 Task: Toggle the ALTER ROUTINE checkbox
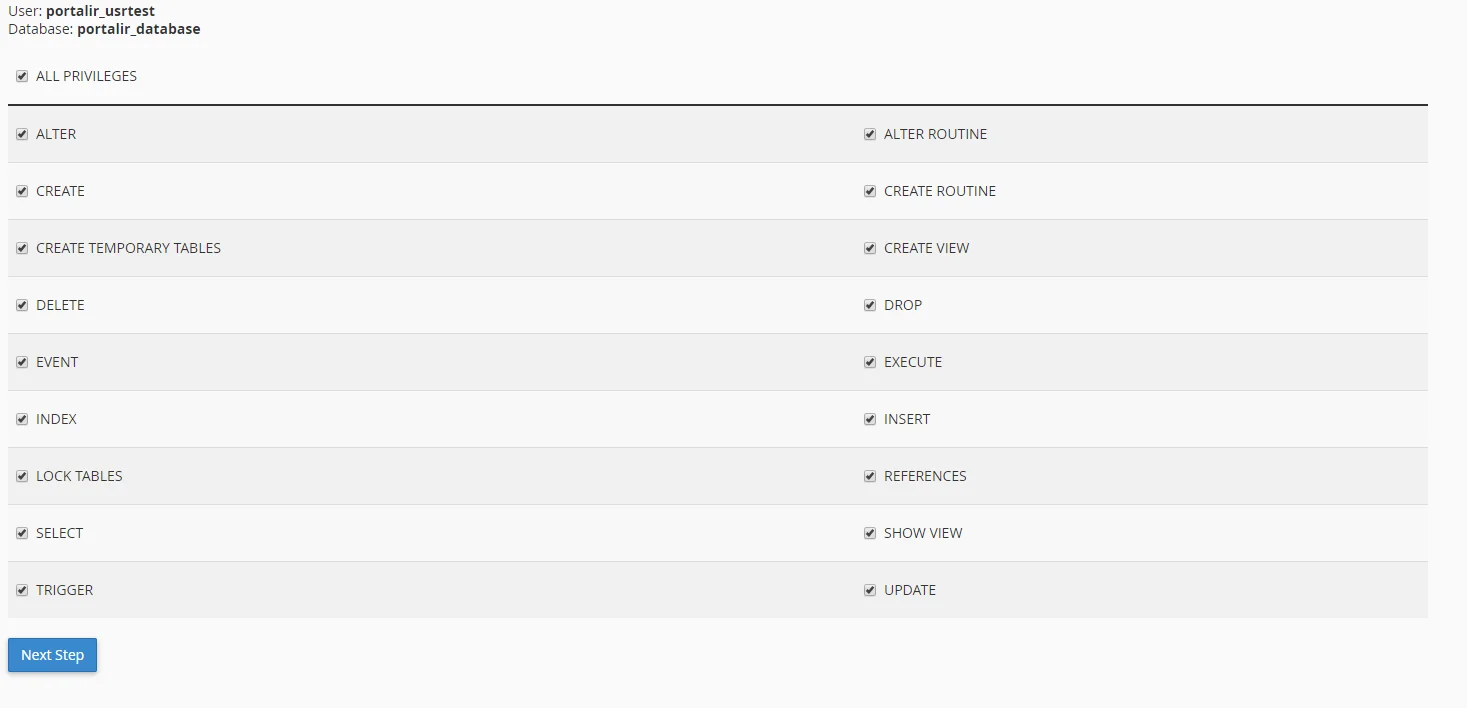pos(870,134)
